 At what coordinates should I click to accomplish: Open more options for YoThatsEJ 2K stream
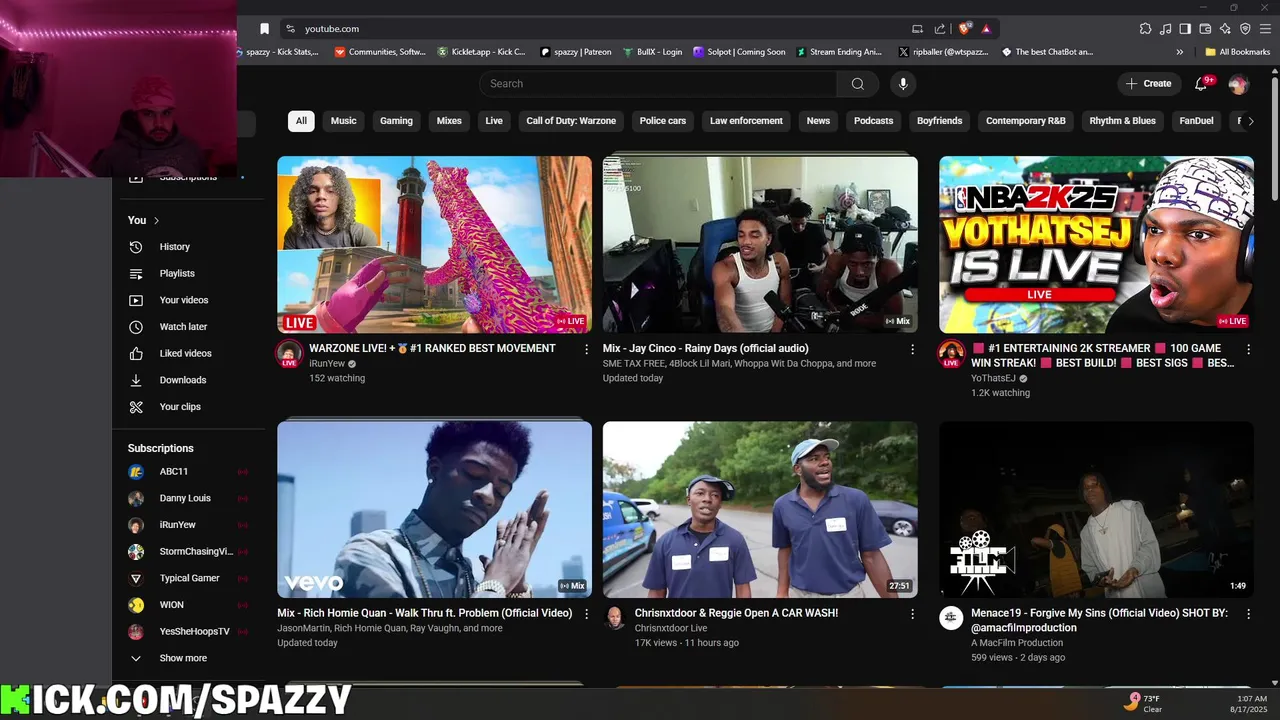pos(1248,349)
